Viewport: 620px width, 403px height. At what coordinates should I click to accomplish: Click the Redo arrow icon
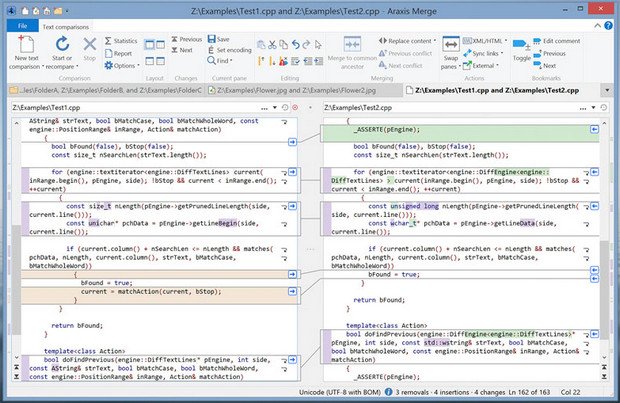306,45
